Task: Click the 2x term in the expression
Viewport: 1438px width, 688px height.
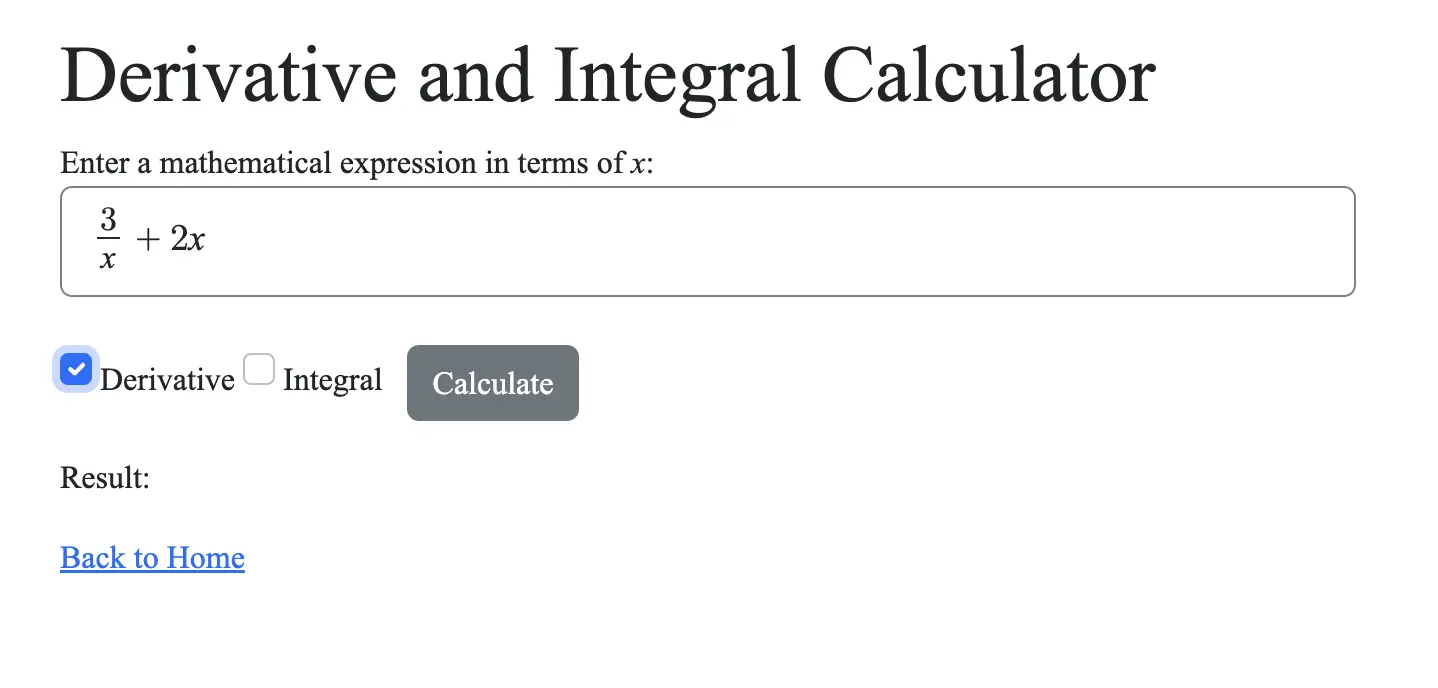Action: pyautogui.click(x=187, y=240)
